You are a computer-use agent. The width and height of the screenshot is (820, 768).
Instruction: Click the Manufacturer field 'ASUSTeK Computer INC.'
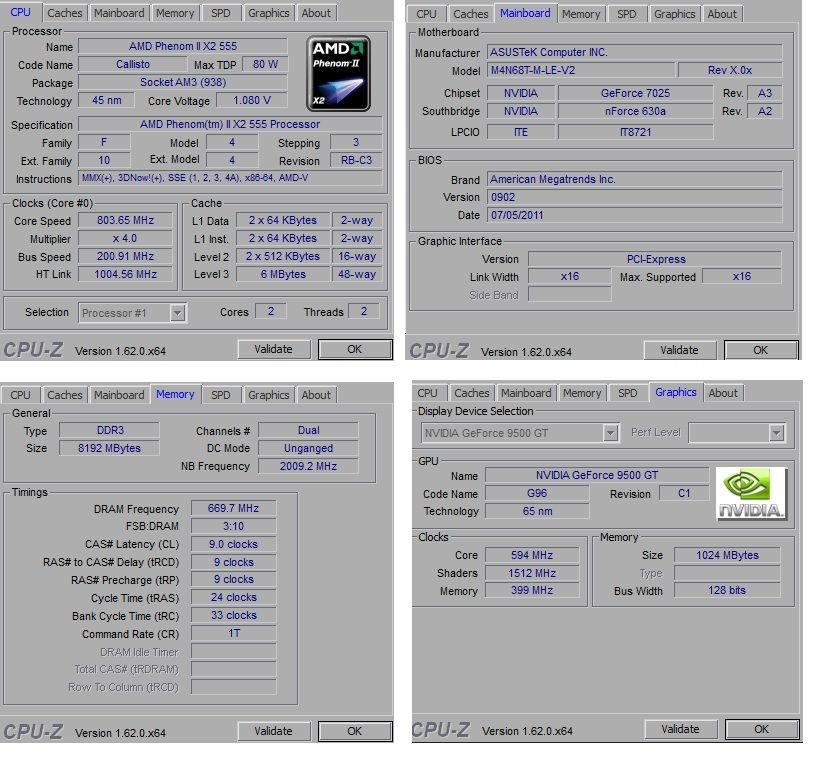[635, 52]
